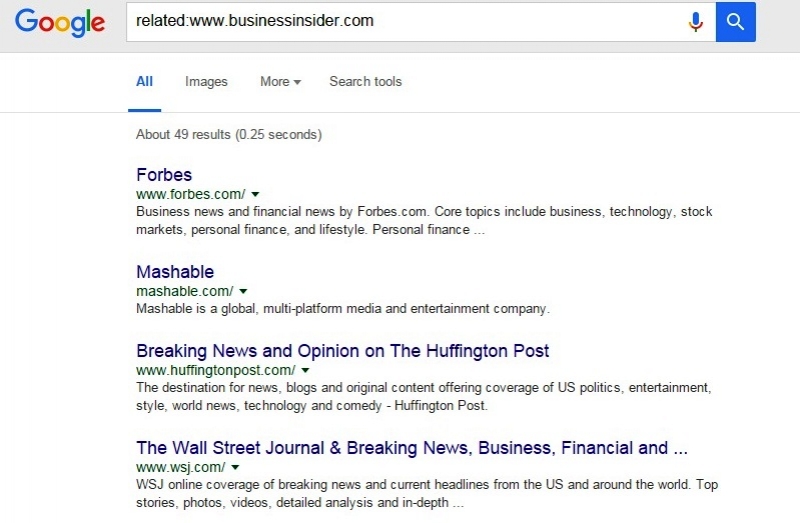The width and height of the screenshot is (800, 523).
Task: Open Huffington Post breaking news link
Action: [342, 351]
